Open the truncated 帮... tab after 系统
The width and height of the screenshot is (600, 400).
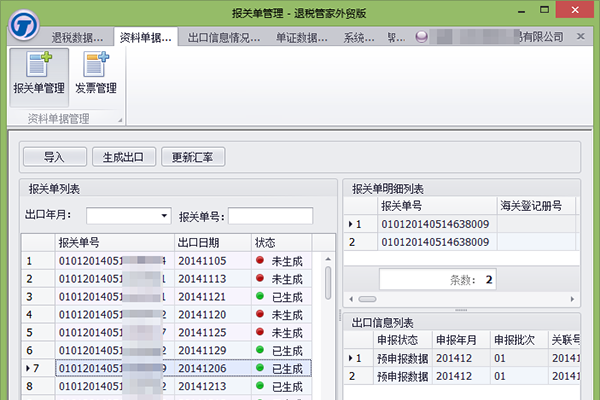pos(396,38)
